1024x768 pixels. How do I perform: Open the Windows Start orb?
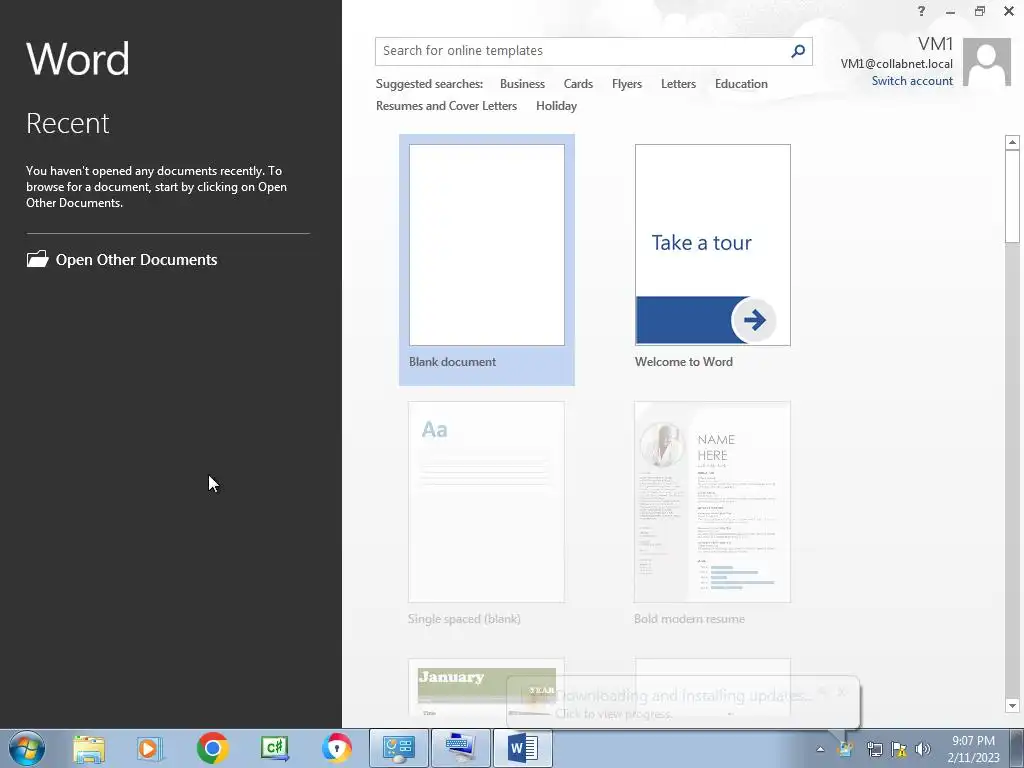point(27,748)
